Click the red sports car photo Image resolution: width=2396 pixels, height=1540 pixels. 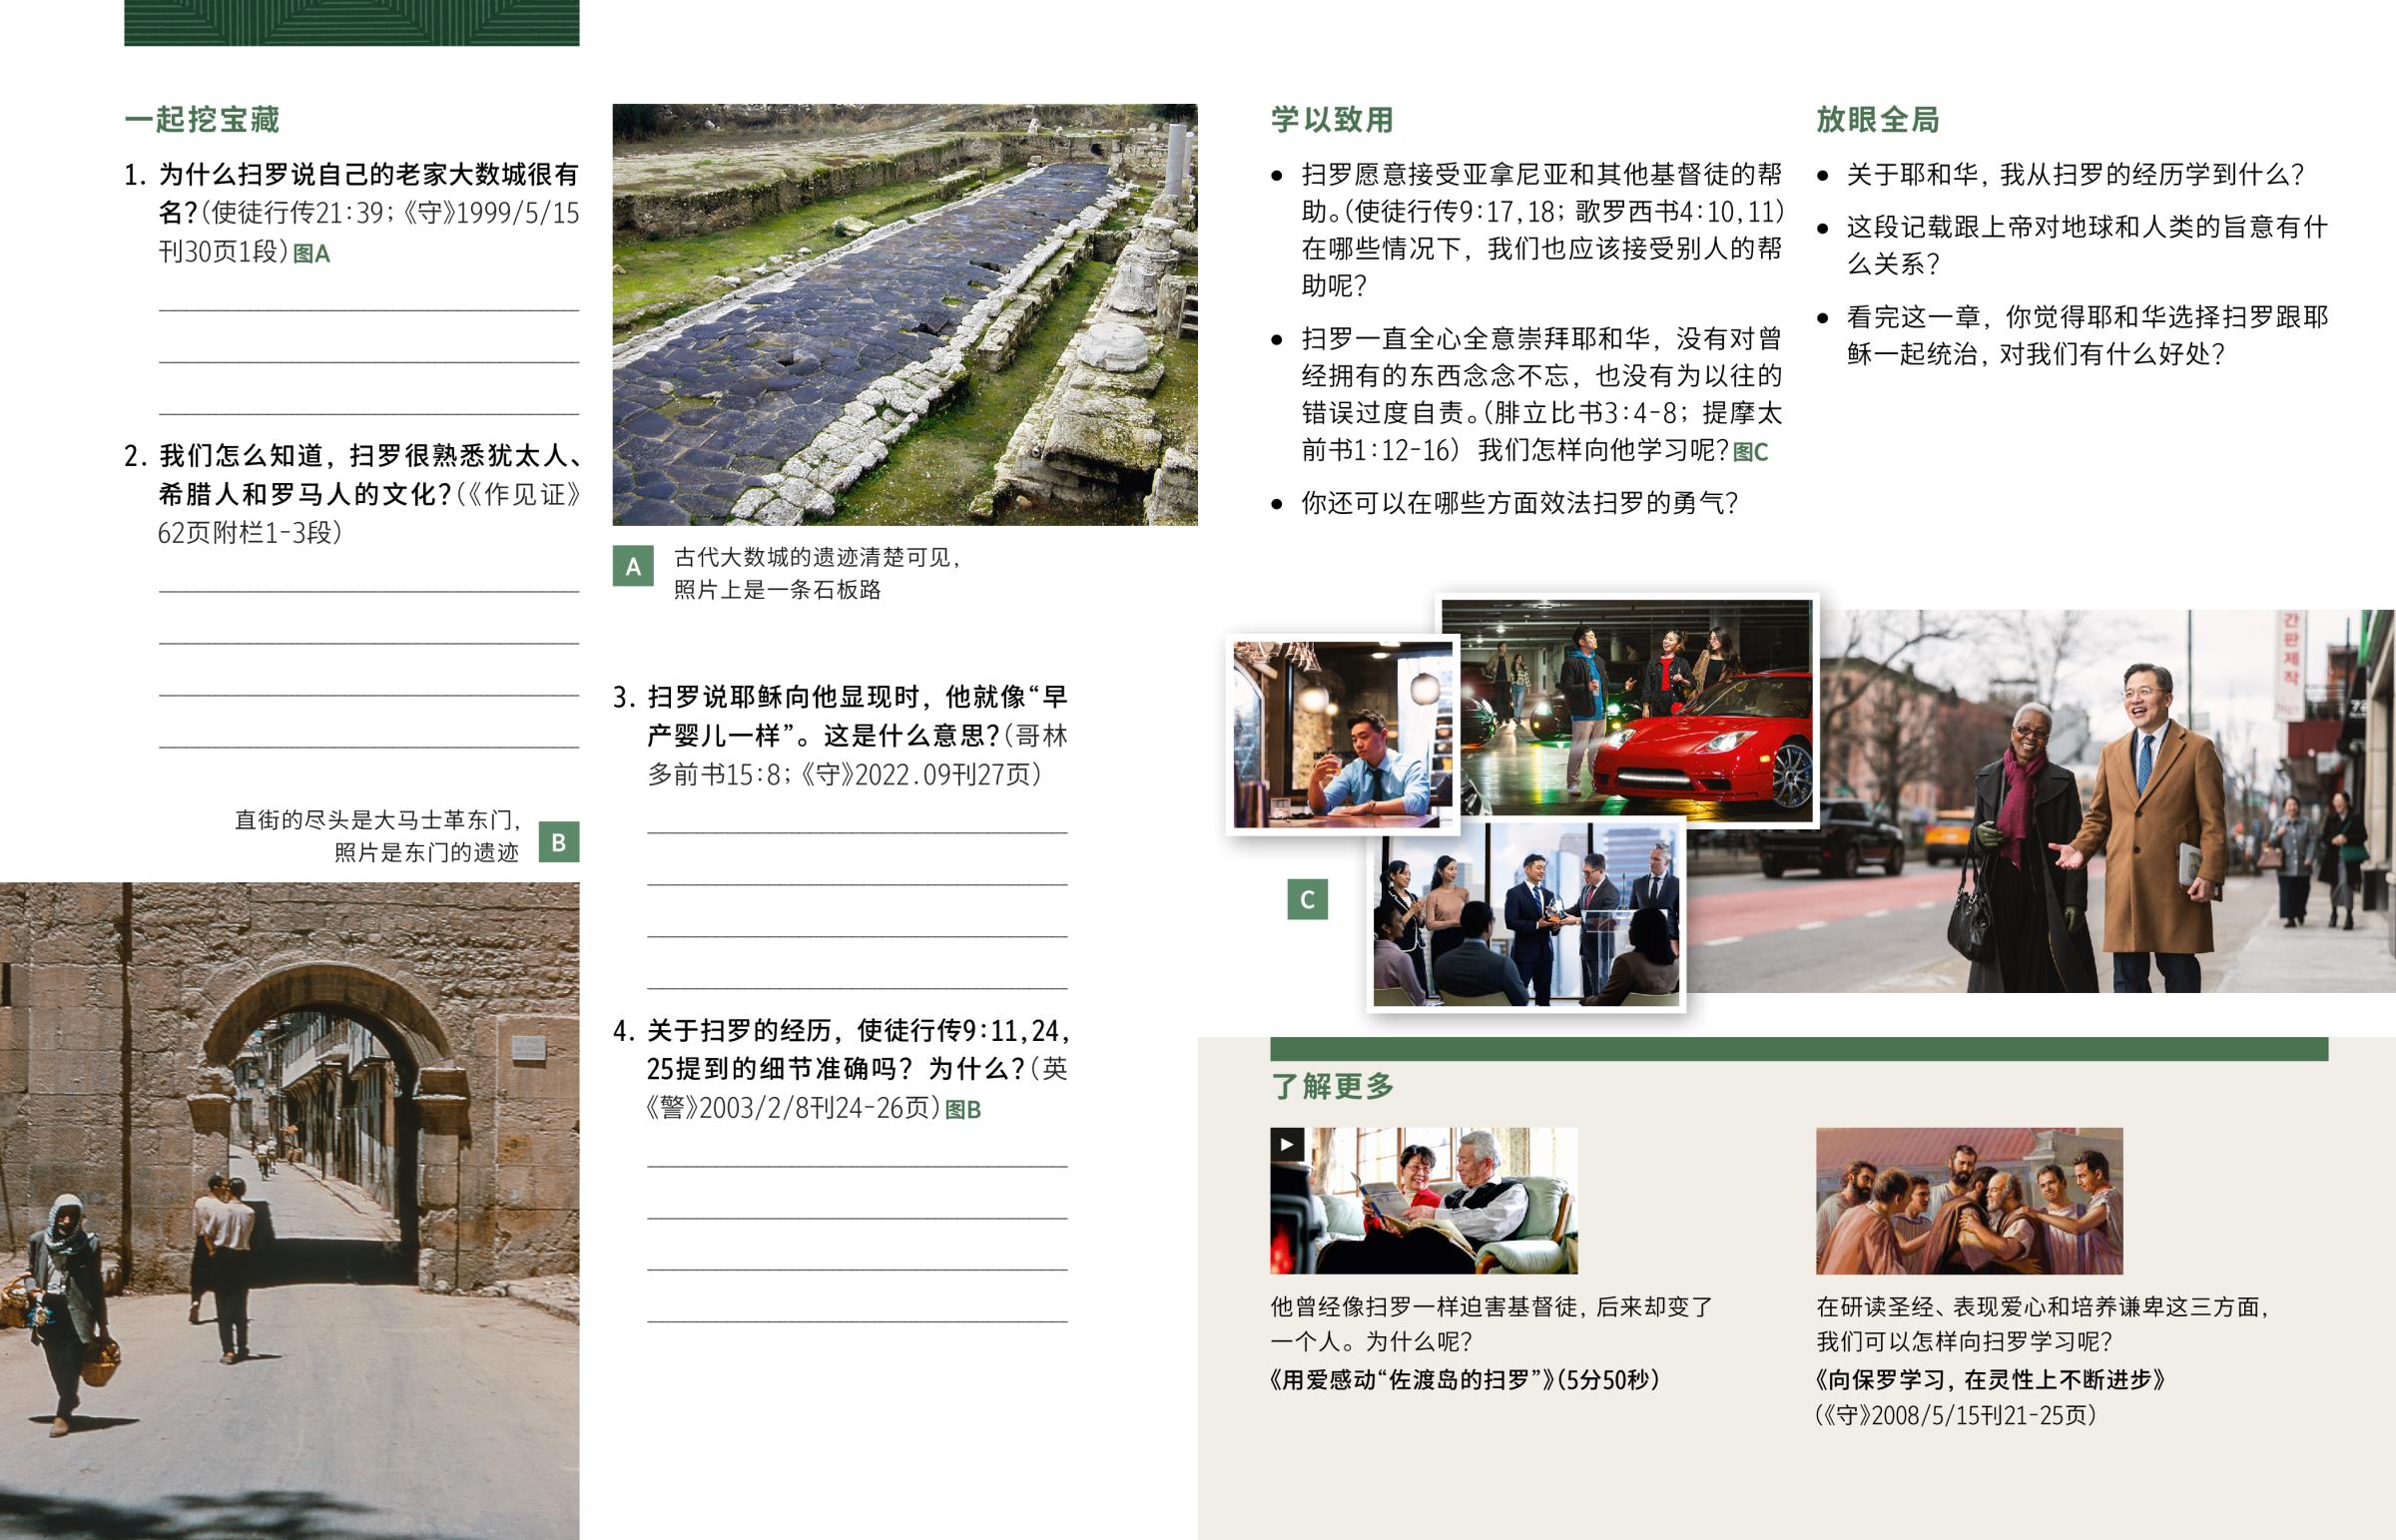click(x=1626, y=710)
